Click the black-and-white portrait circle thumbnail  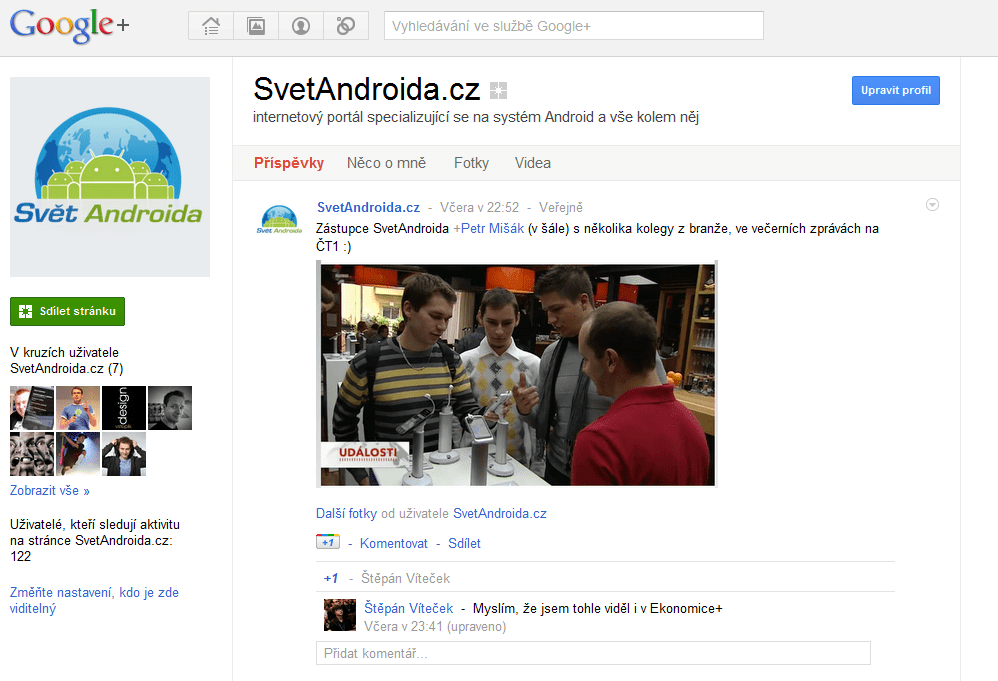pyautogui.click(x=170, y=408)
